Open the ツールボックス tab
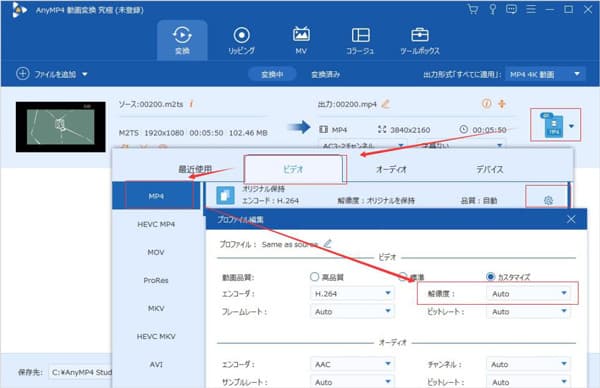The width and height of the screenshot is (600, 388). coord(420,40)
